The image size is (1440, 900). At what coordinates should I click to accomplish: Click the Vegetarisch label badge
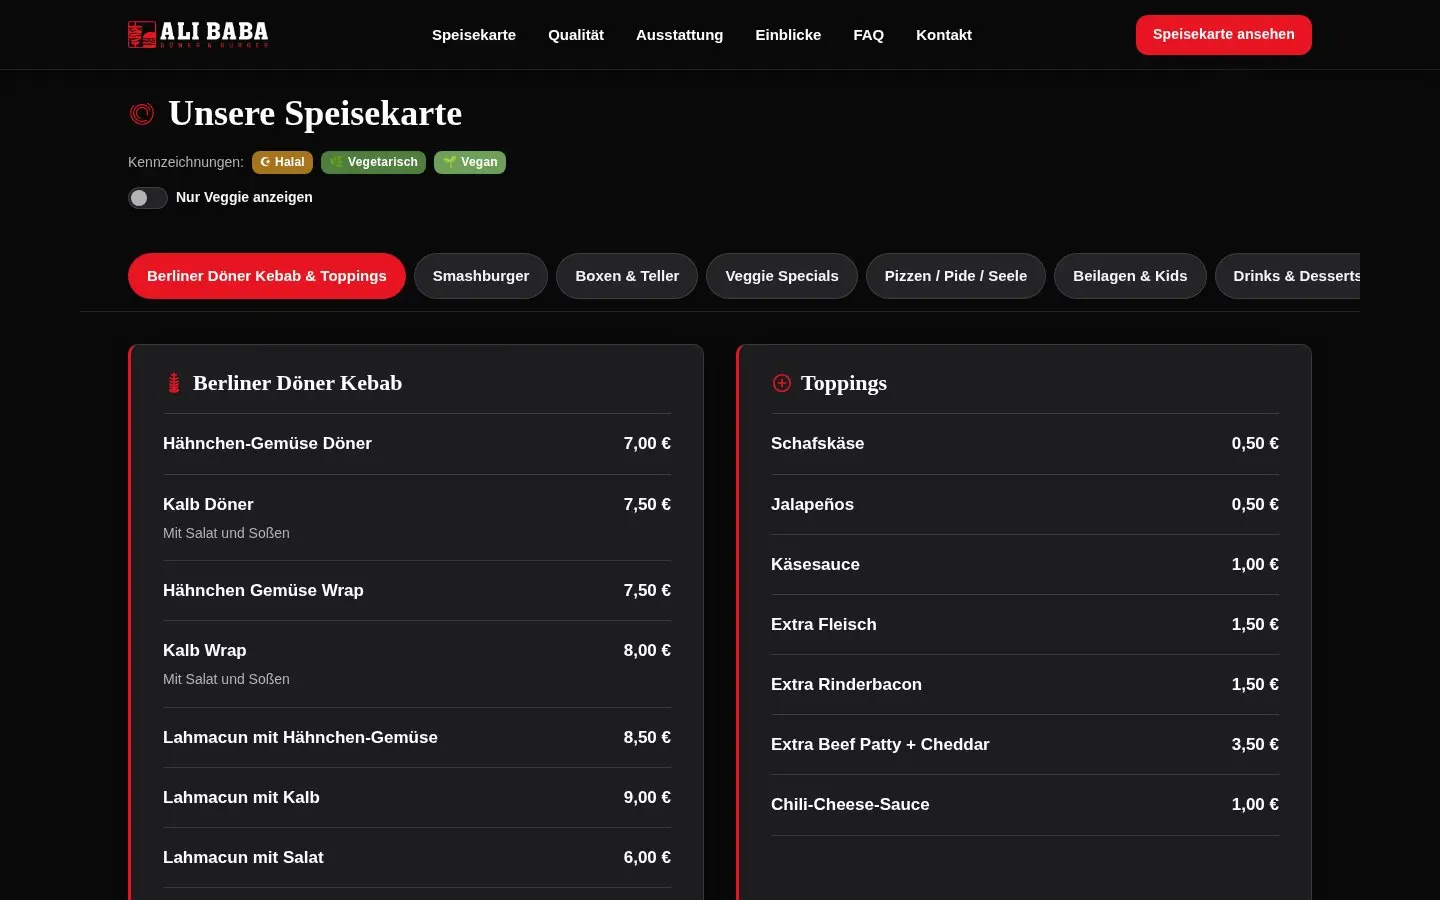click(x=373, y=162)
